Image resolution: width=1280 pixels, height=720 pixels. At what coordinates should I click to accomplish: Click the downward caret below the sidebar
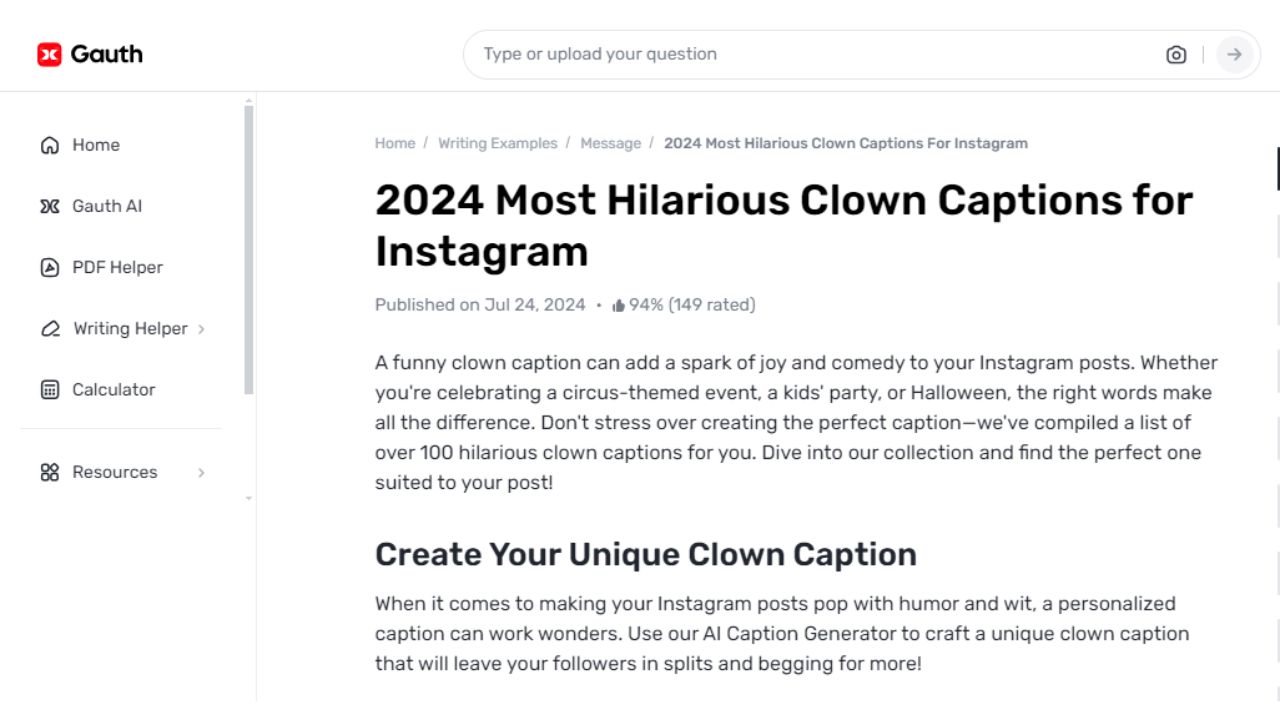click(x=247, y=497)
